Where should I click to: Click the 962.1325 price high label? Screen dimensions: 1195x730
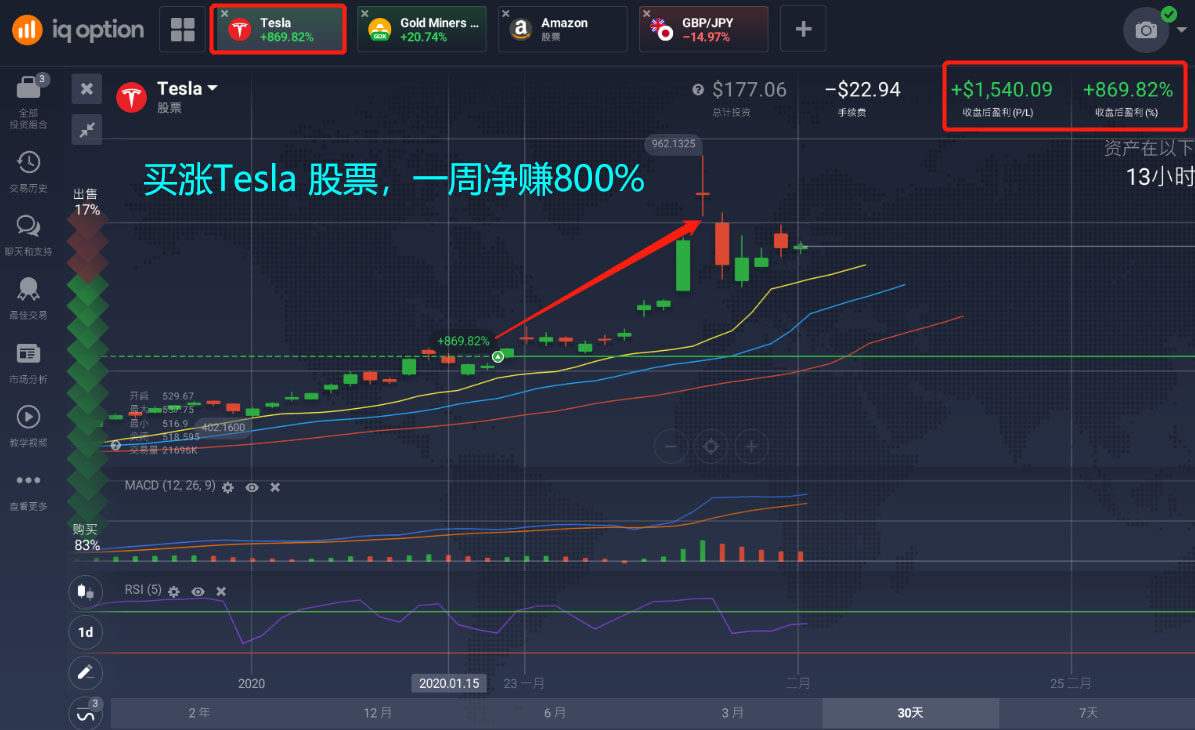pyautogui.click(x=673, y=143)
